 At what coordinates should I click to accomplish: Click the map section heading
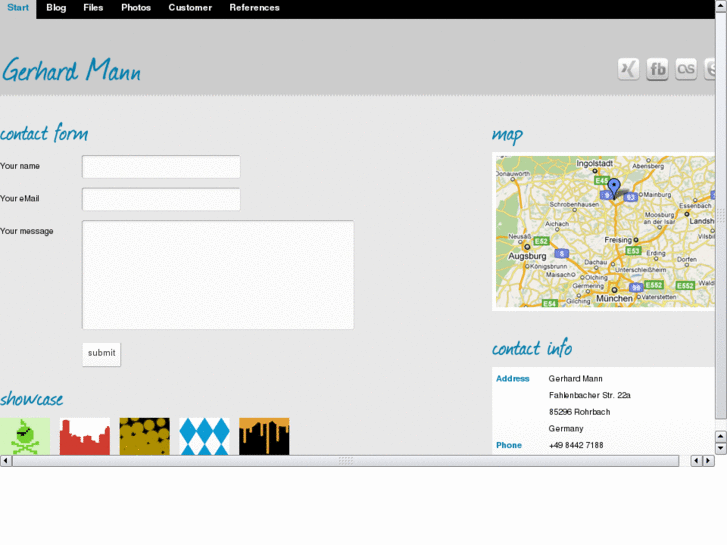pyautogui.click(x=507, y=135)
